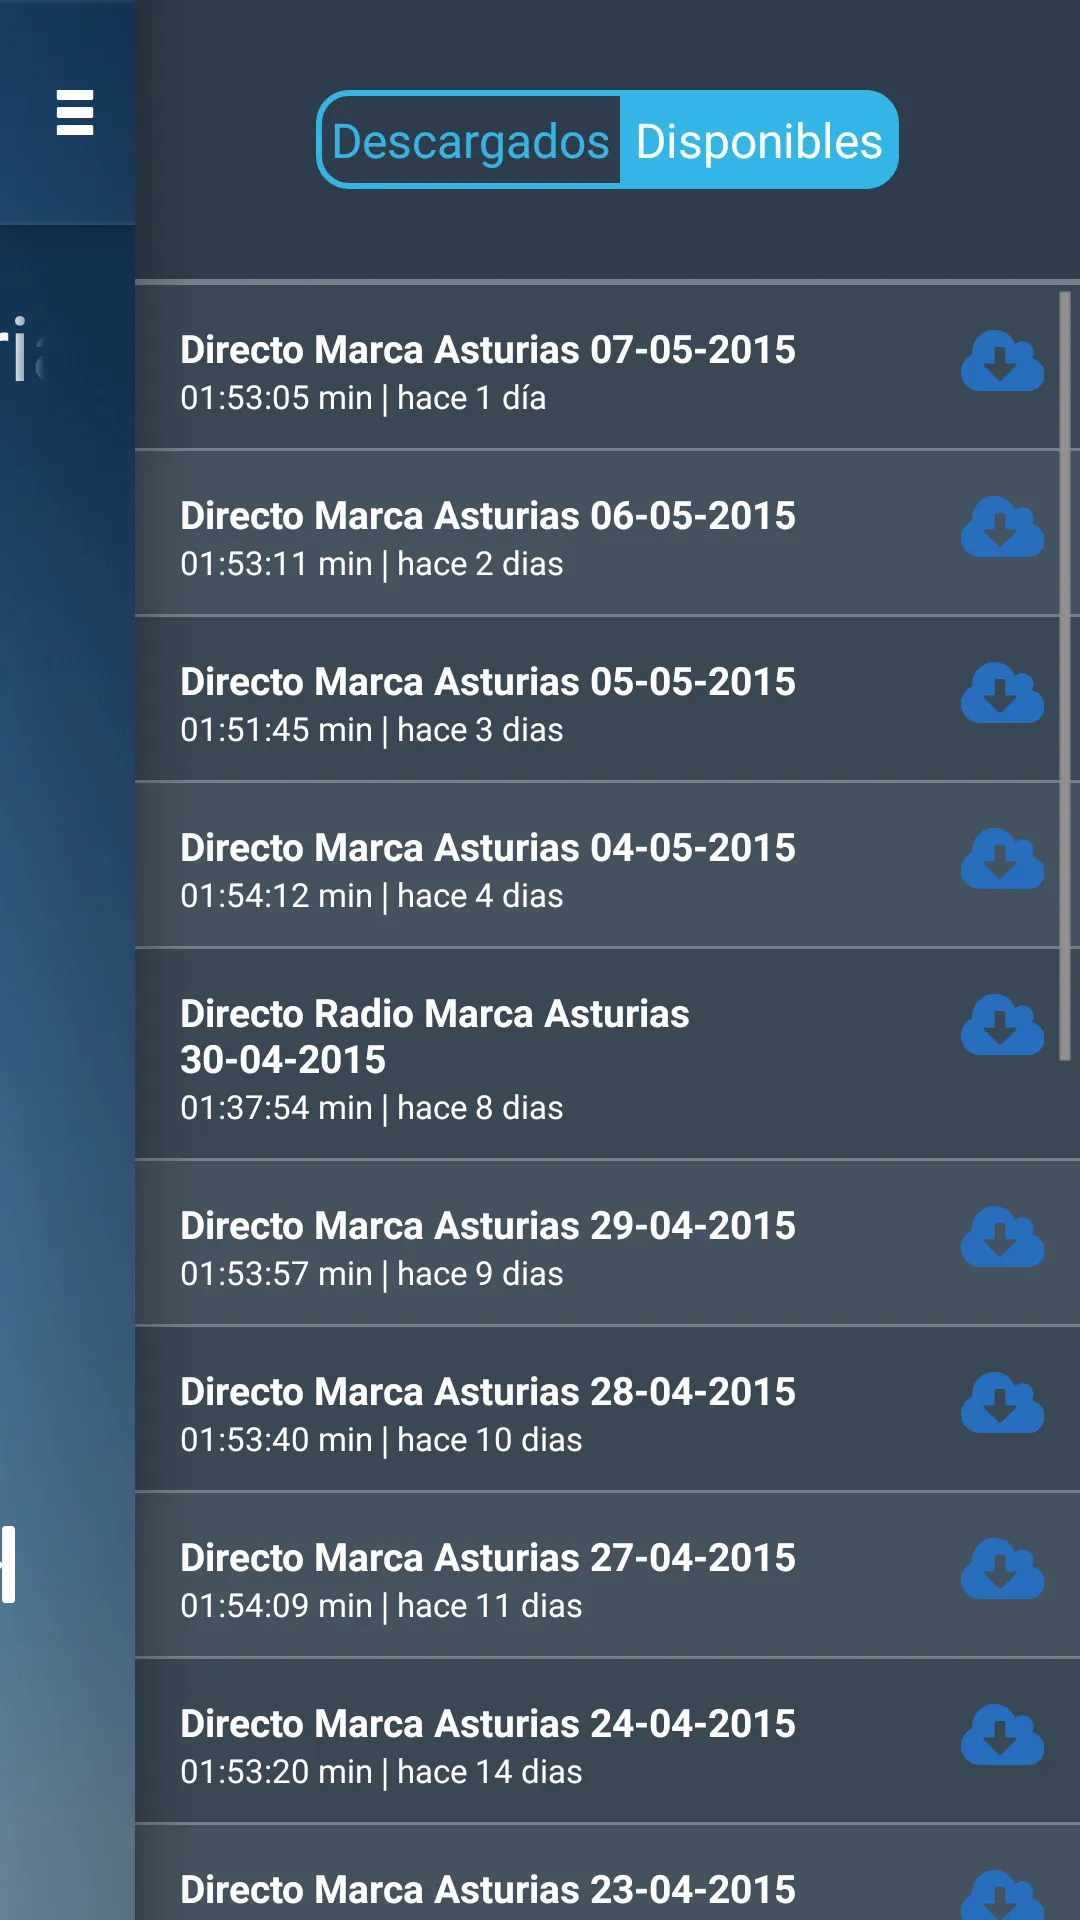1080x1920 pixels.
Task: Download Directo Marca Asturias 23-04-2015 episode
Action: pyautogui.click(x=1002, y=1896)
